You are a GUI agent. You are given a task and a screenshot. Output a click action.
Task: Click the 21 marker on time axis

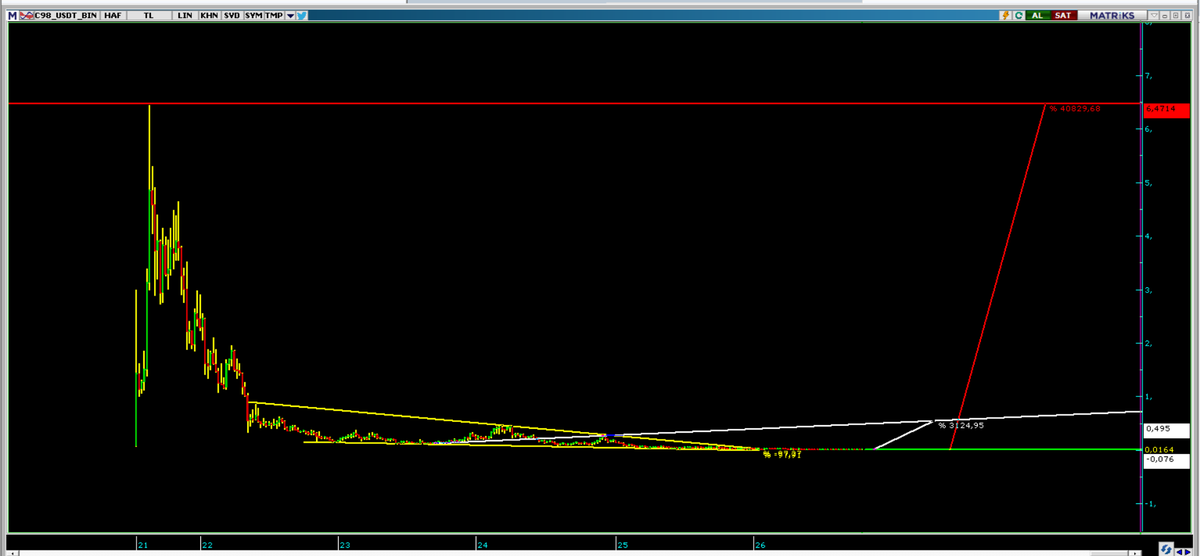tap(143, 545)
